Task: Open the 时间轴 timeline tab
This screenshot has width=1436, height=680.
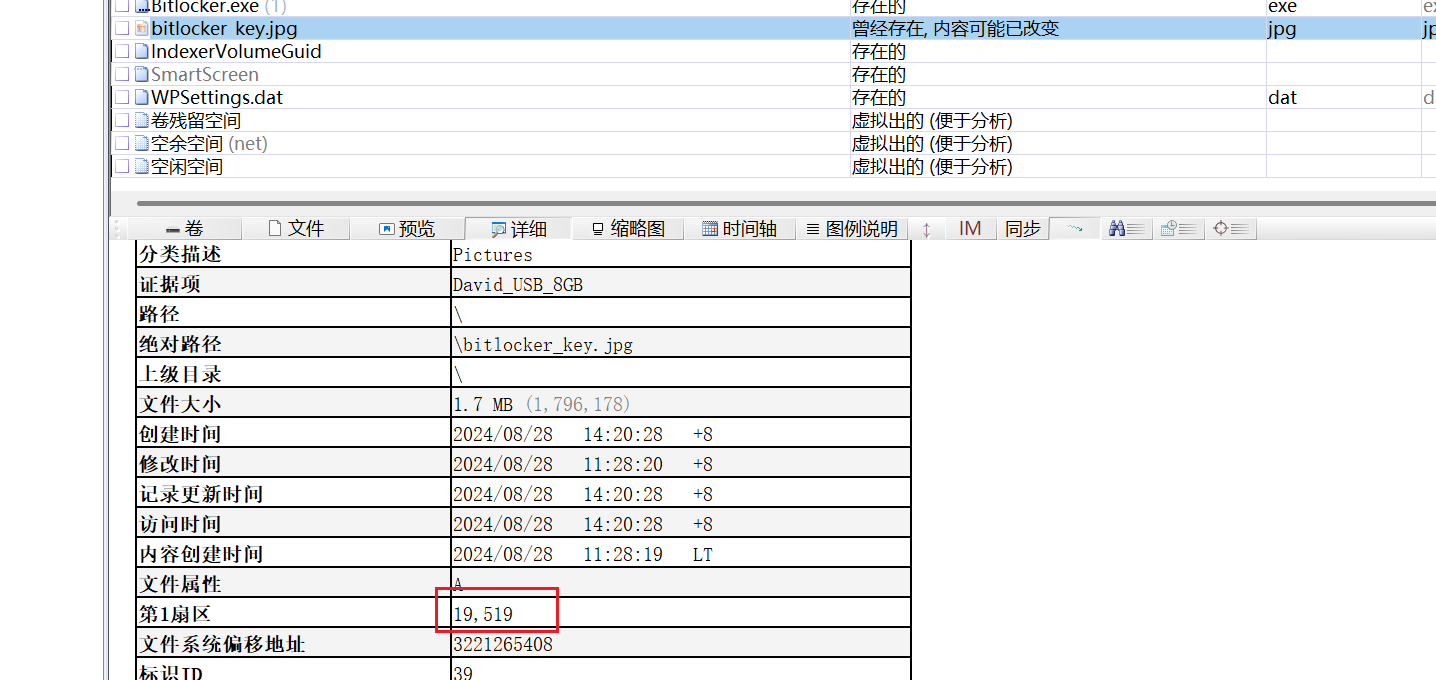Action: 739,229
